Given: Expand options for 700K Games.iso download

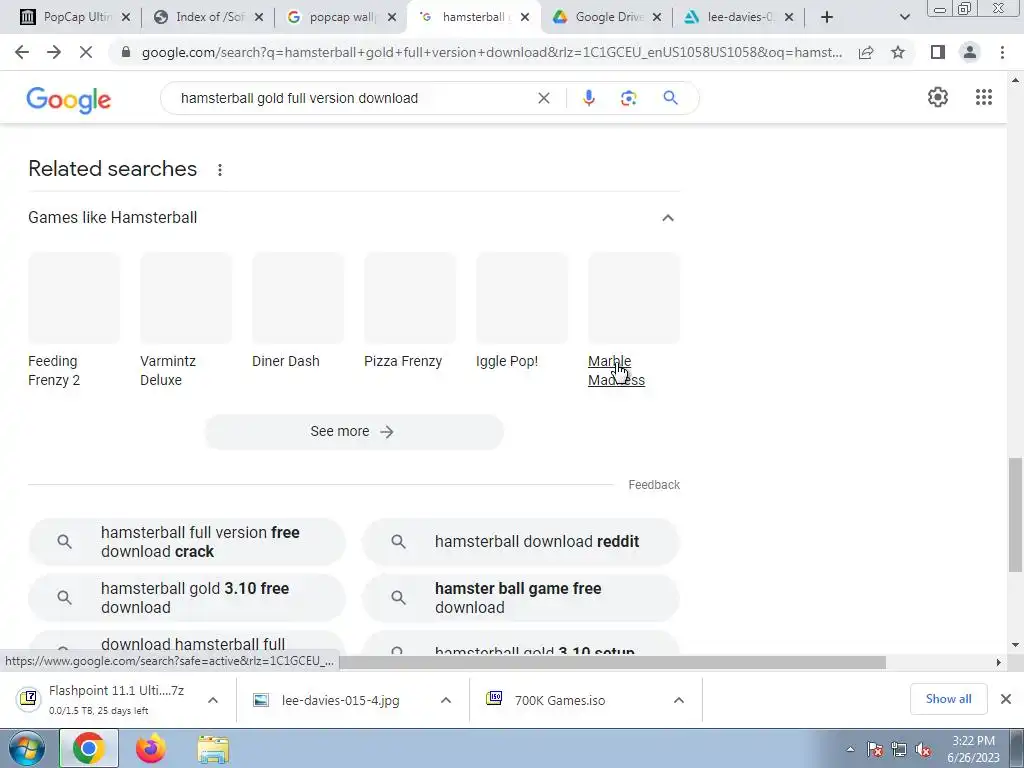Looking at the screenshot, I should point(679,700).
